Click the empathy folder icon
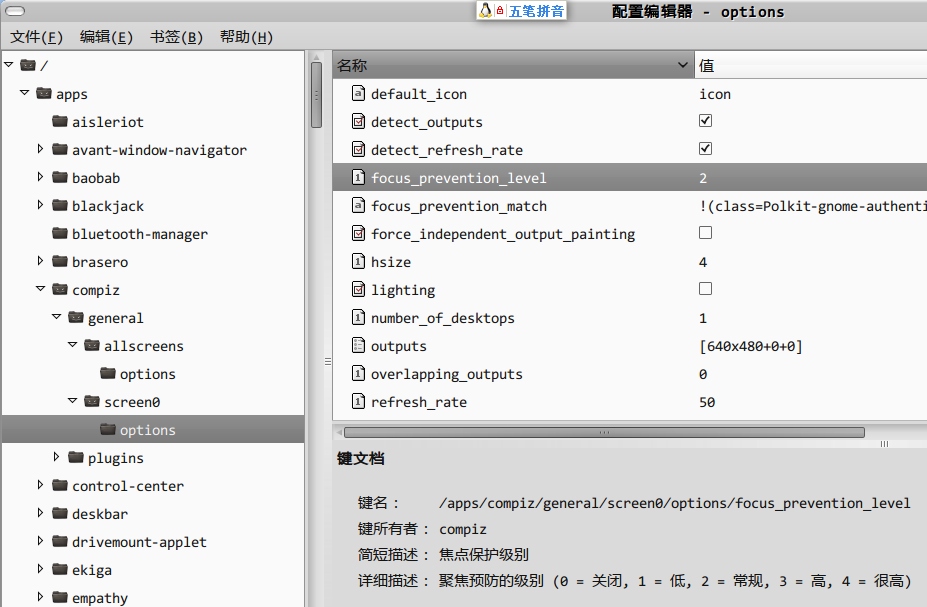The height and width of the screenshot is (607, 927). pos(60,597)
